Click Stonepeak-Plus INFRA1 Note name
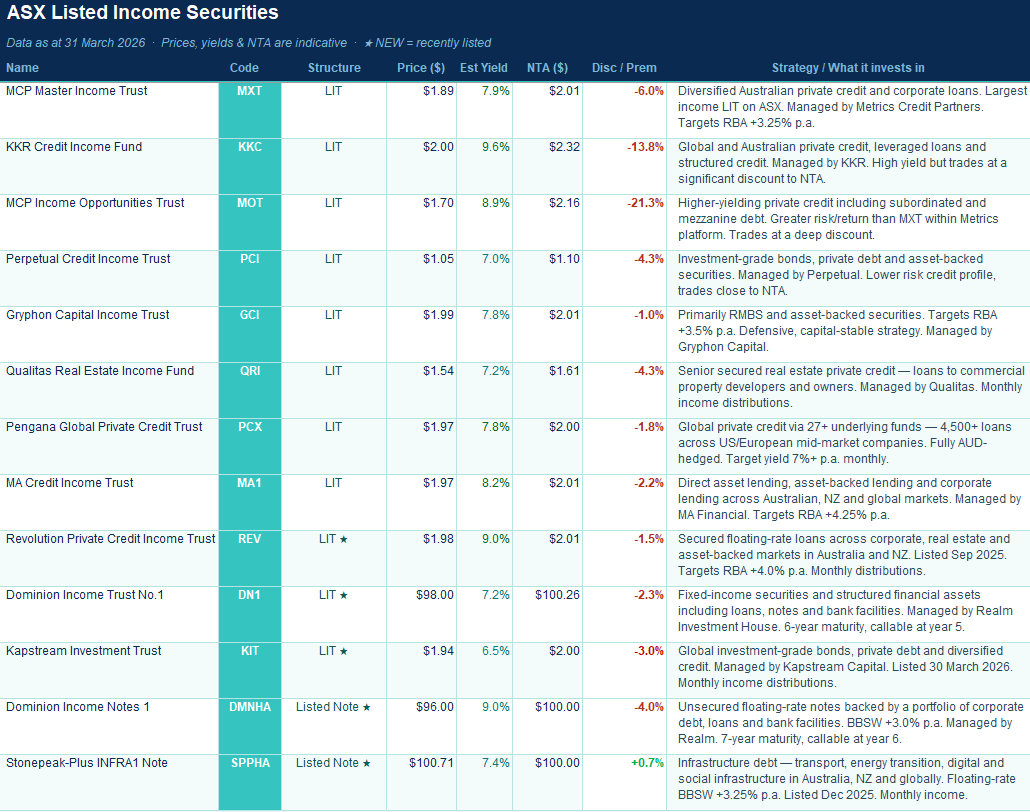Viewport: 1030px width, 812px height. (87, 763)
